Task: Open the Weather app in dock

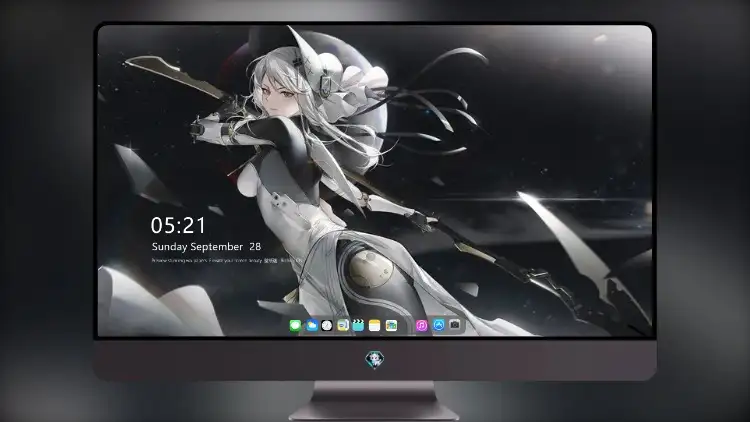Action: [x=311, y=326]
